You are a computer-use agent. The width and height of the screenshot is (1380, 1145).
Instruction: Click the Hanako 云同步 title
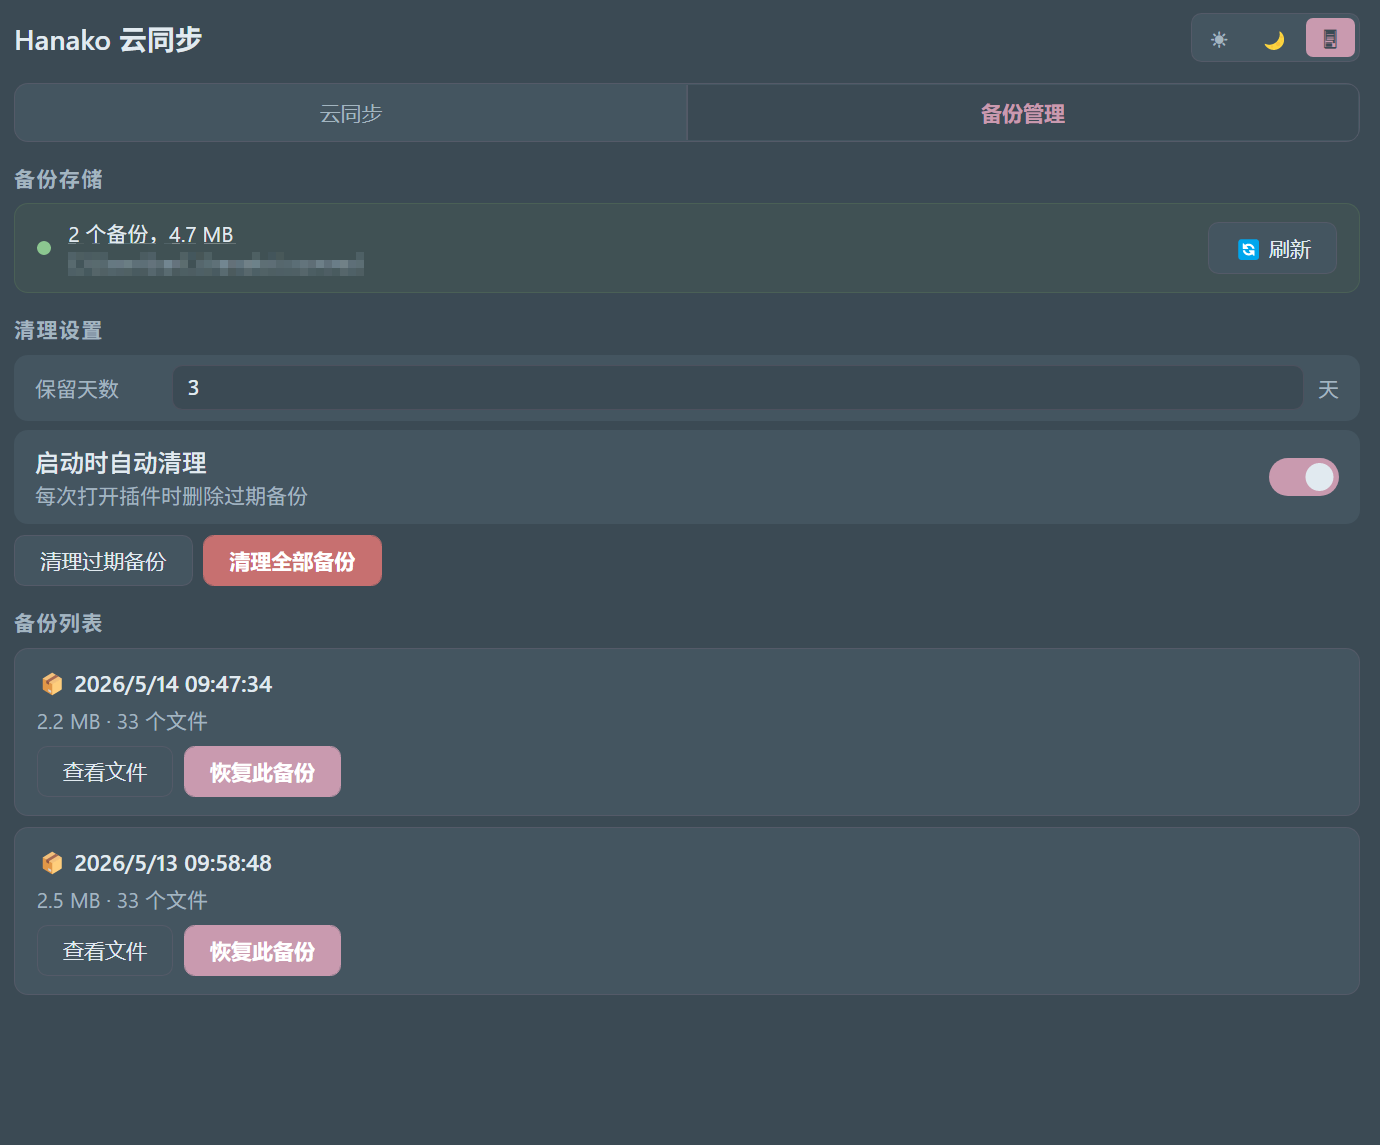[108, 40]
